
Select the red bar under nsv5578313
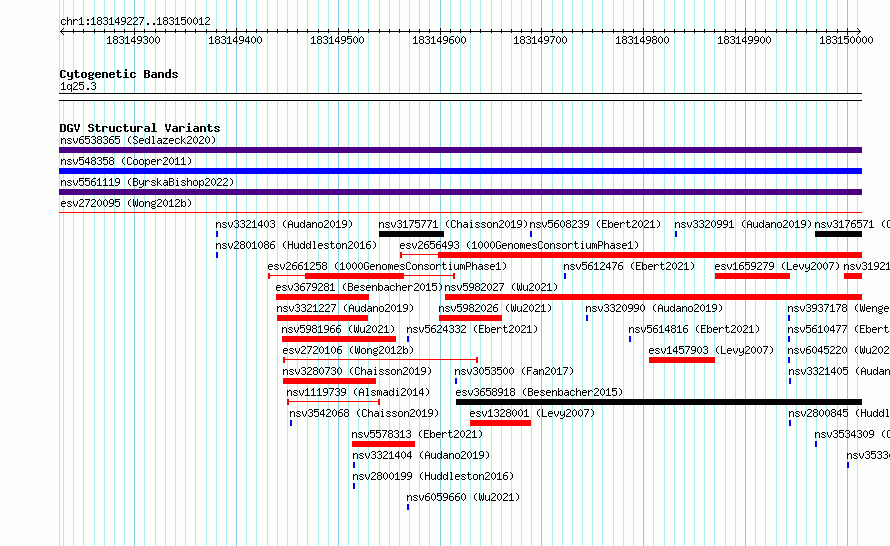(383, 444)
